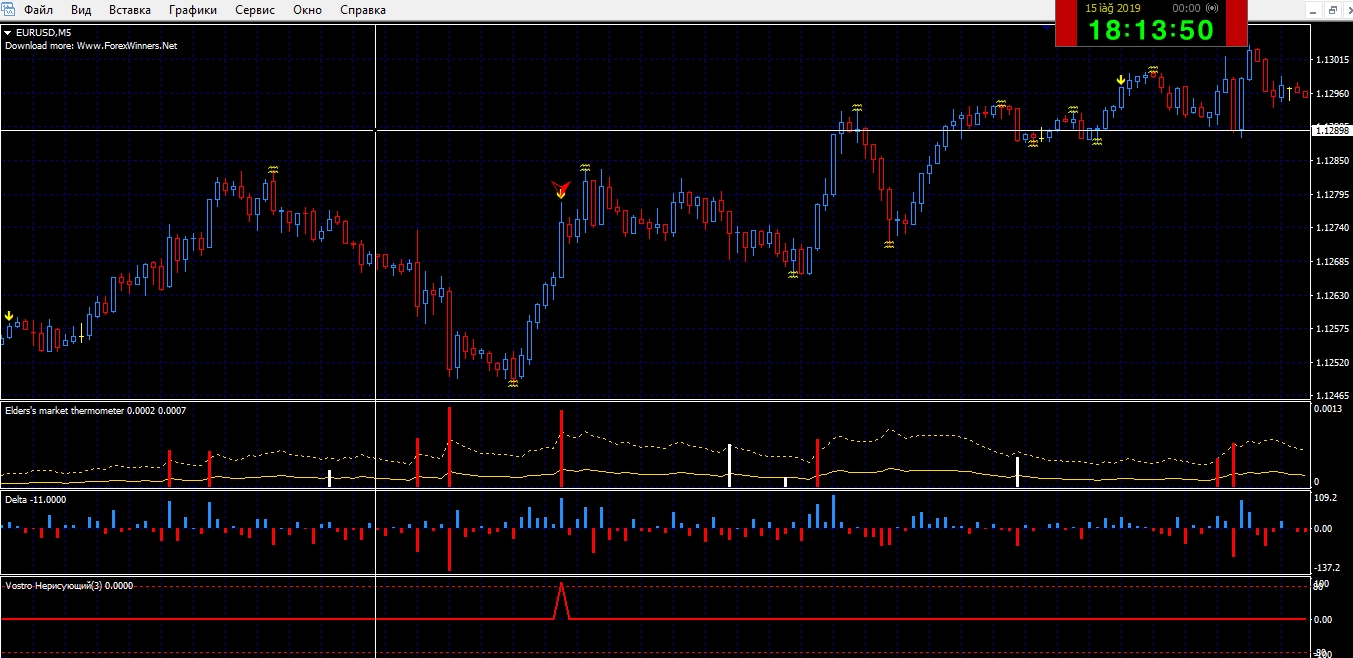The height and width of the screenshot is (658, 1353).
Task: Click the -137.2 Delta scale value
Action: (1328, 567)
